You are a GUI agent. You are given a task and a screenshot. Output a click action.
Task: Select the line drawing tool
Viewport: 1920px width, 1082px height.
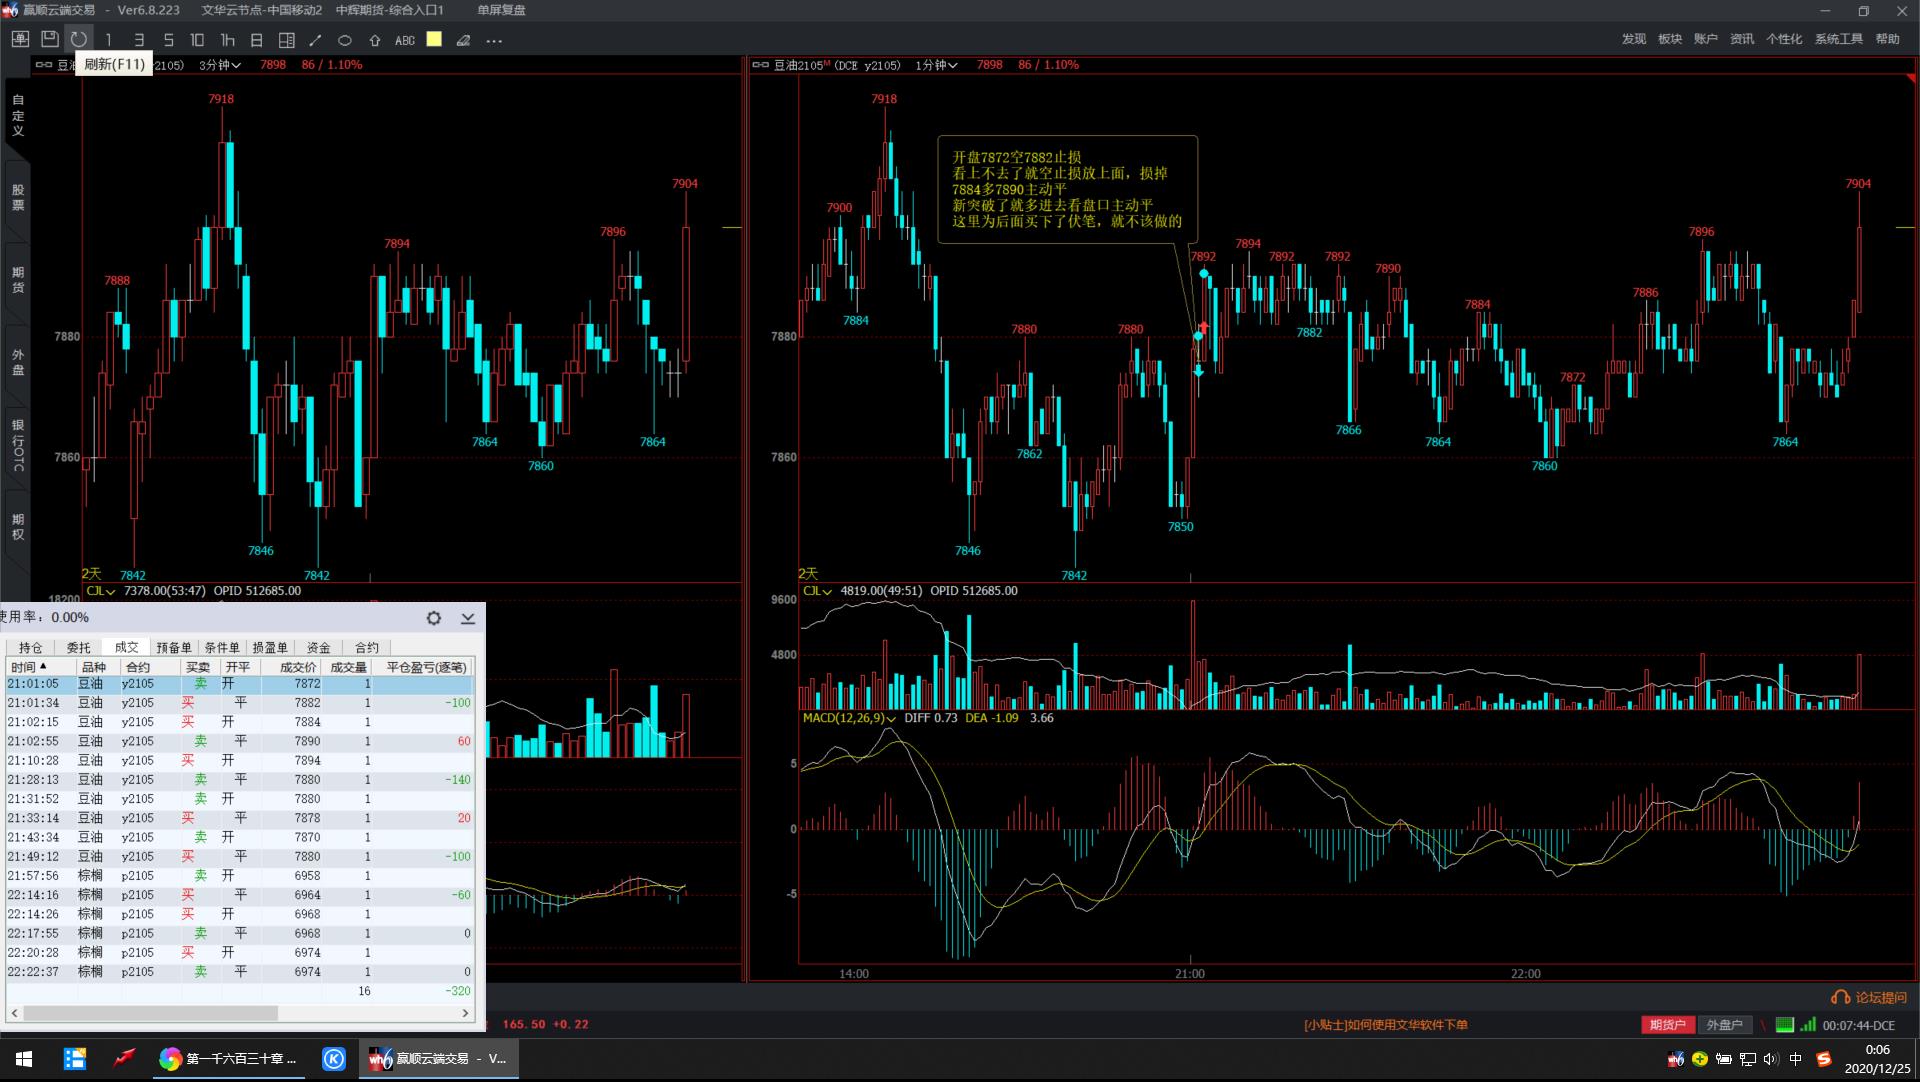(315, 40)
